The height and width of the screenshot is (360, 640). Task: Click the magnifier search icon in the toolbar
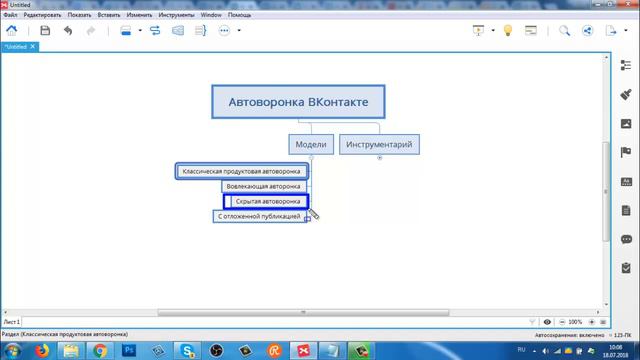tap(564, 30)
